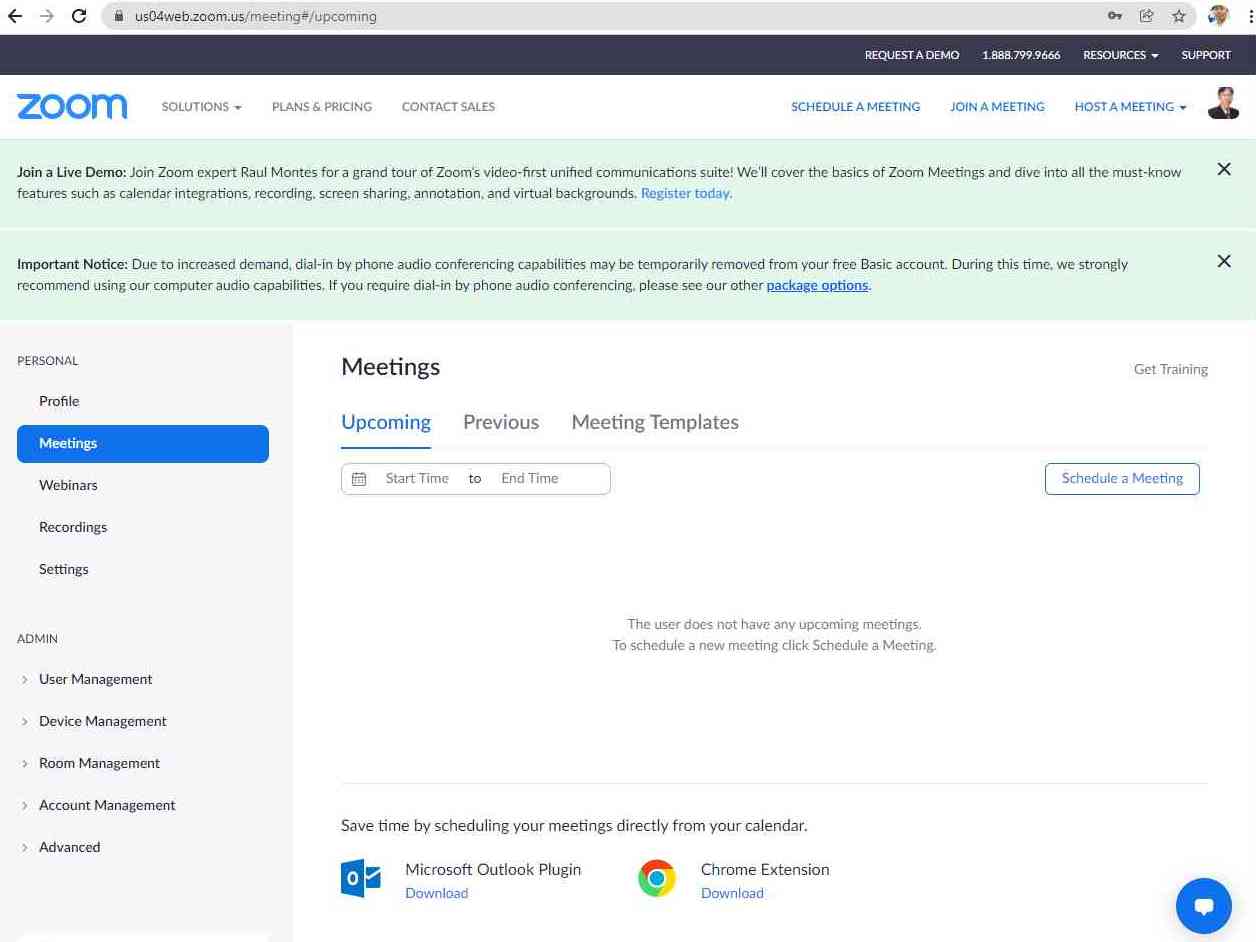
Task: Open the Solutions dropdown menu
Action: coord(201,107)
